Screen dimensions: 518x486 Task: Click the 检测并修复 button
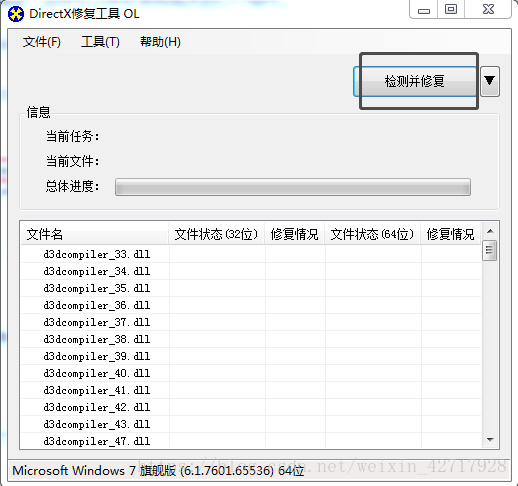pyautogui.click(x=415, y=81)
